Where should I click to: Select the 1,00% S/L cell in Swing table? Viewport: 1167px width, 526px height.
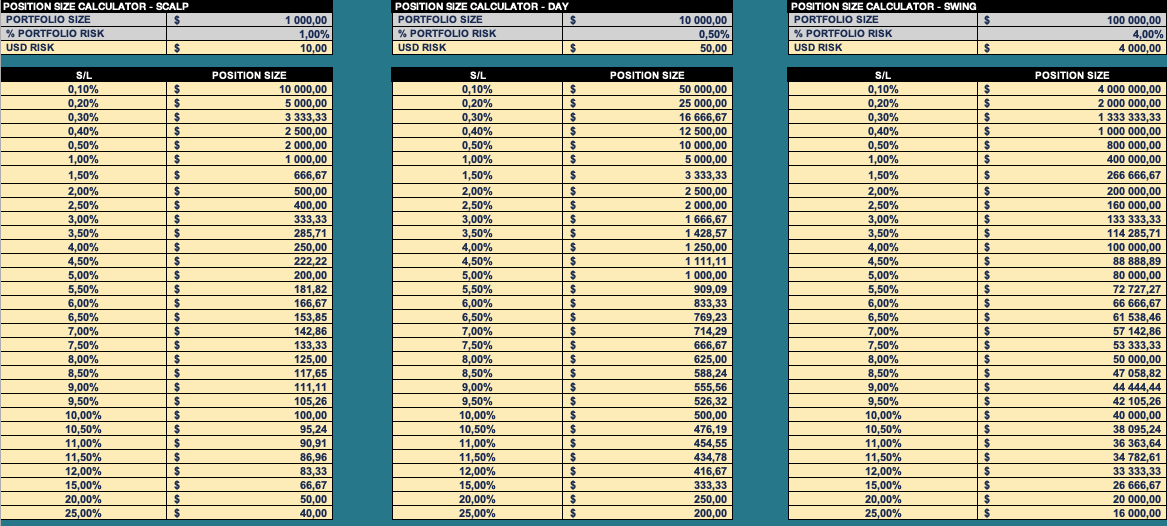pyautogui.click(x=883, y=159)
